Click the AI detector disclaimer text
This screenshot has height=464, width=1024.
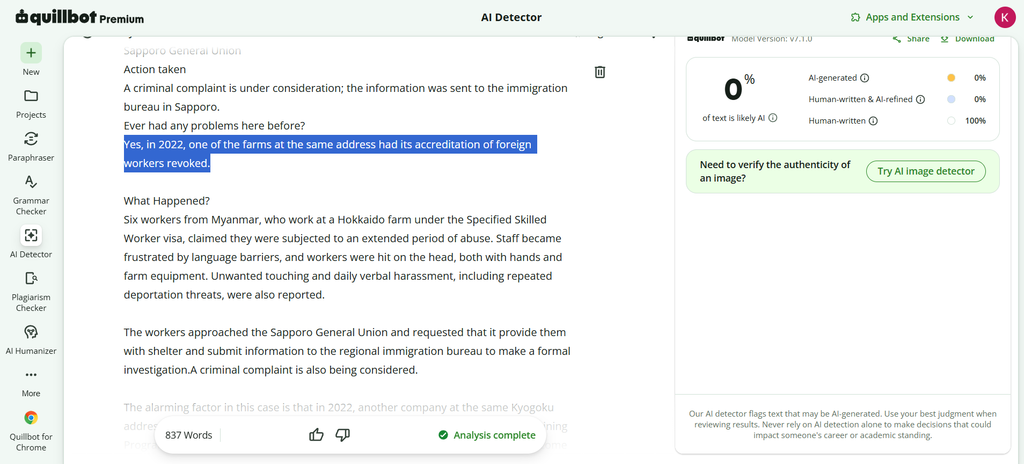pos(842,424)
